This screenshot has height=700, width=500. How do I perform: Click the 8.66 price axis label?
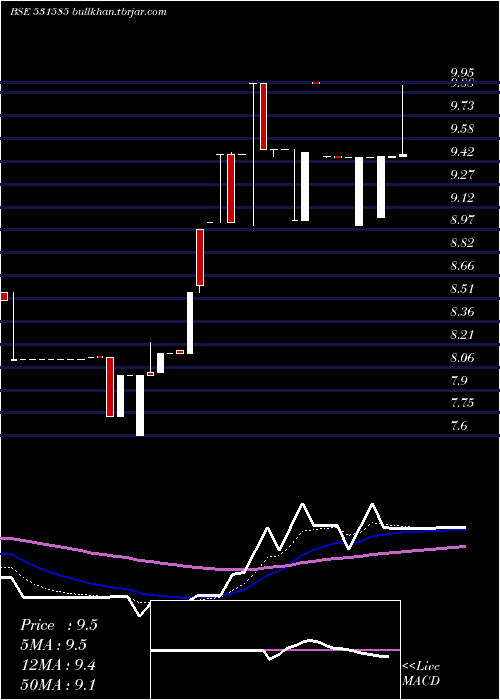pos(462,266)
